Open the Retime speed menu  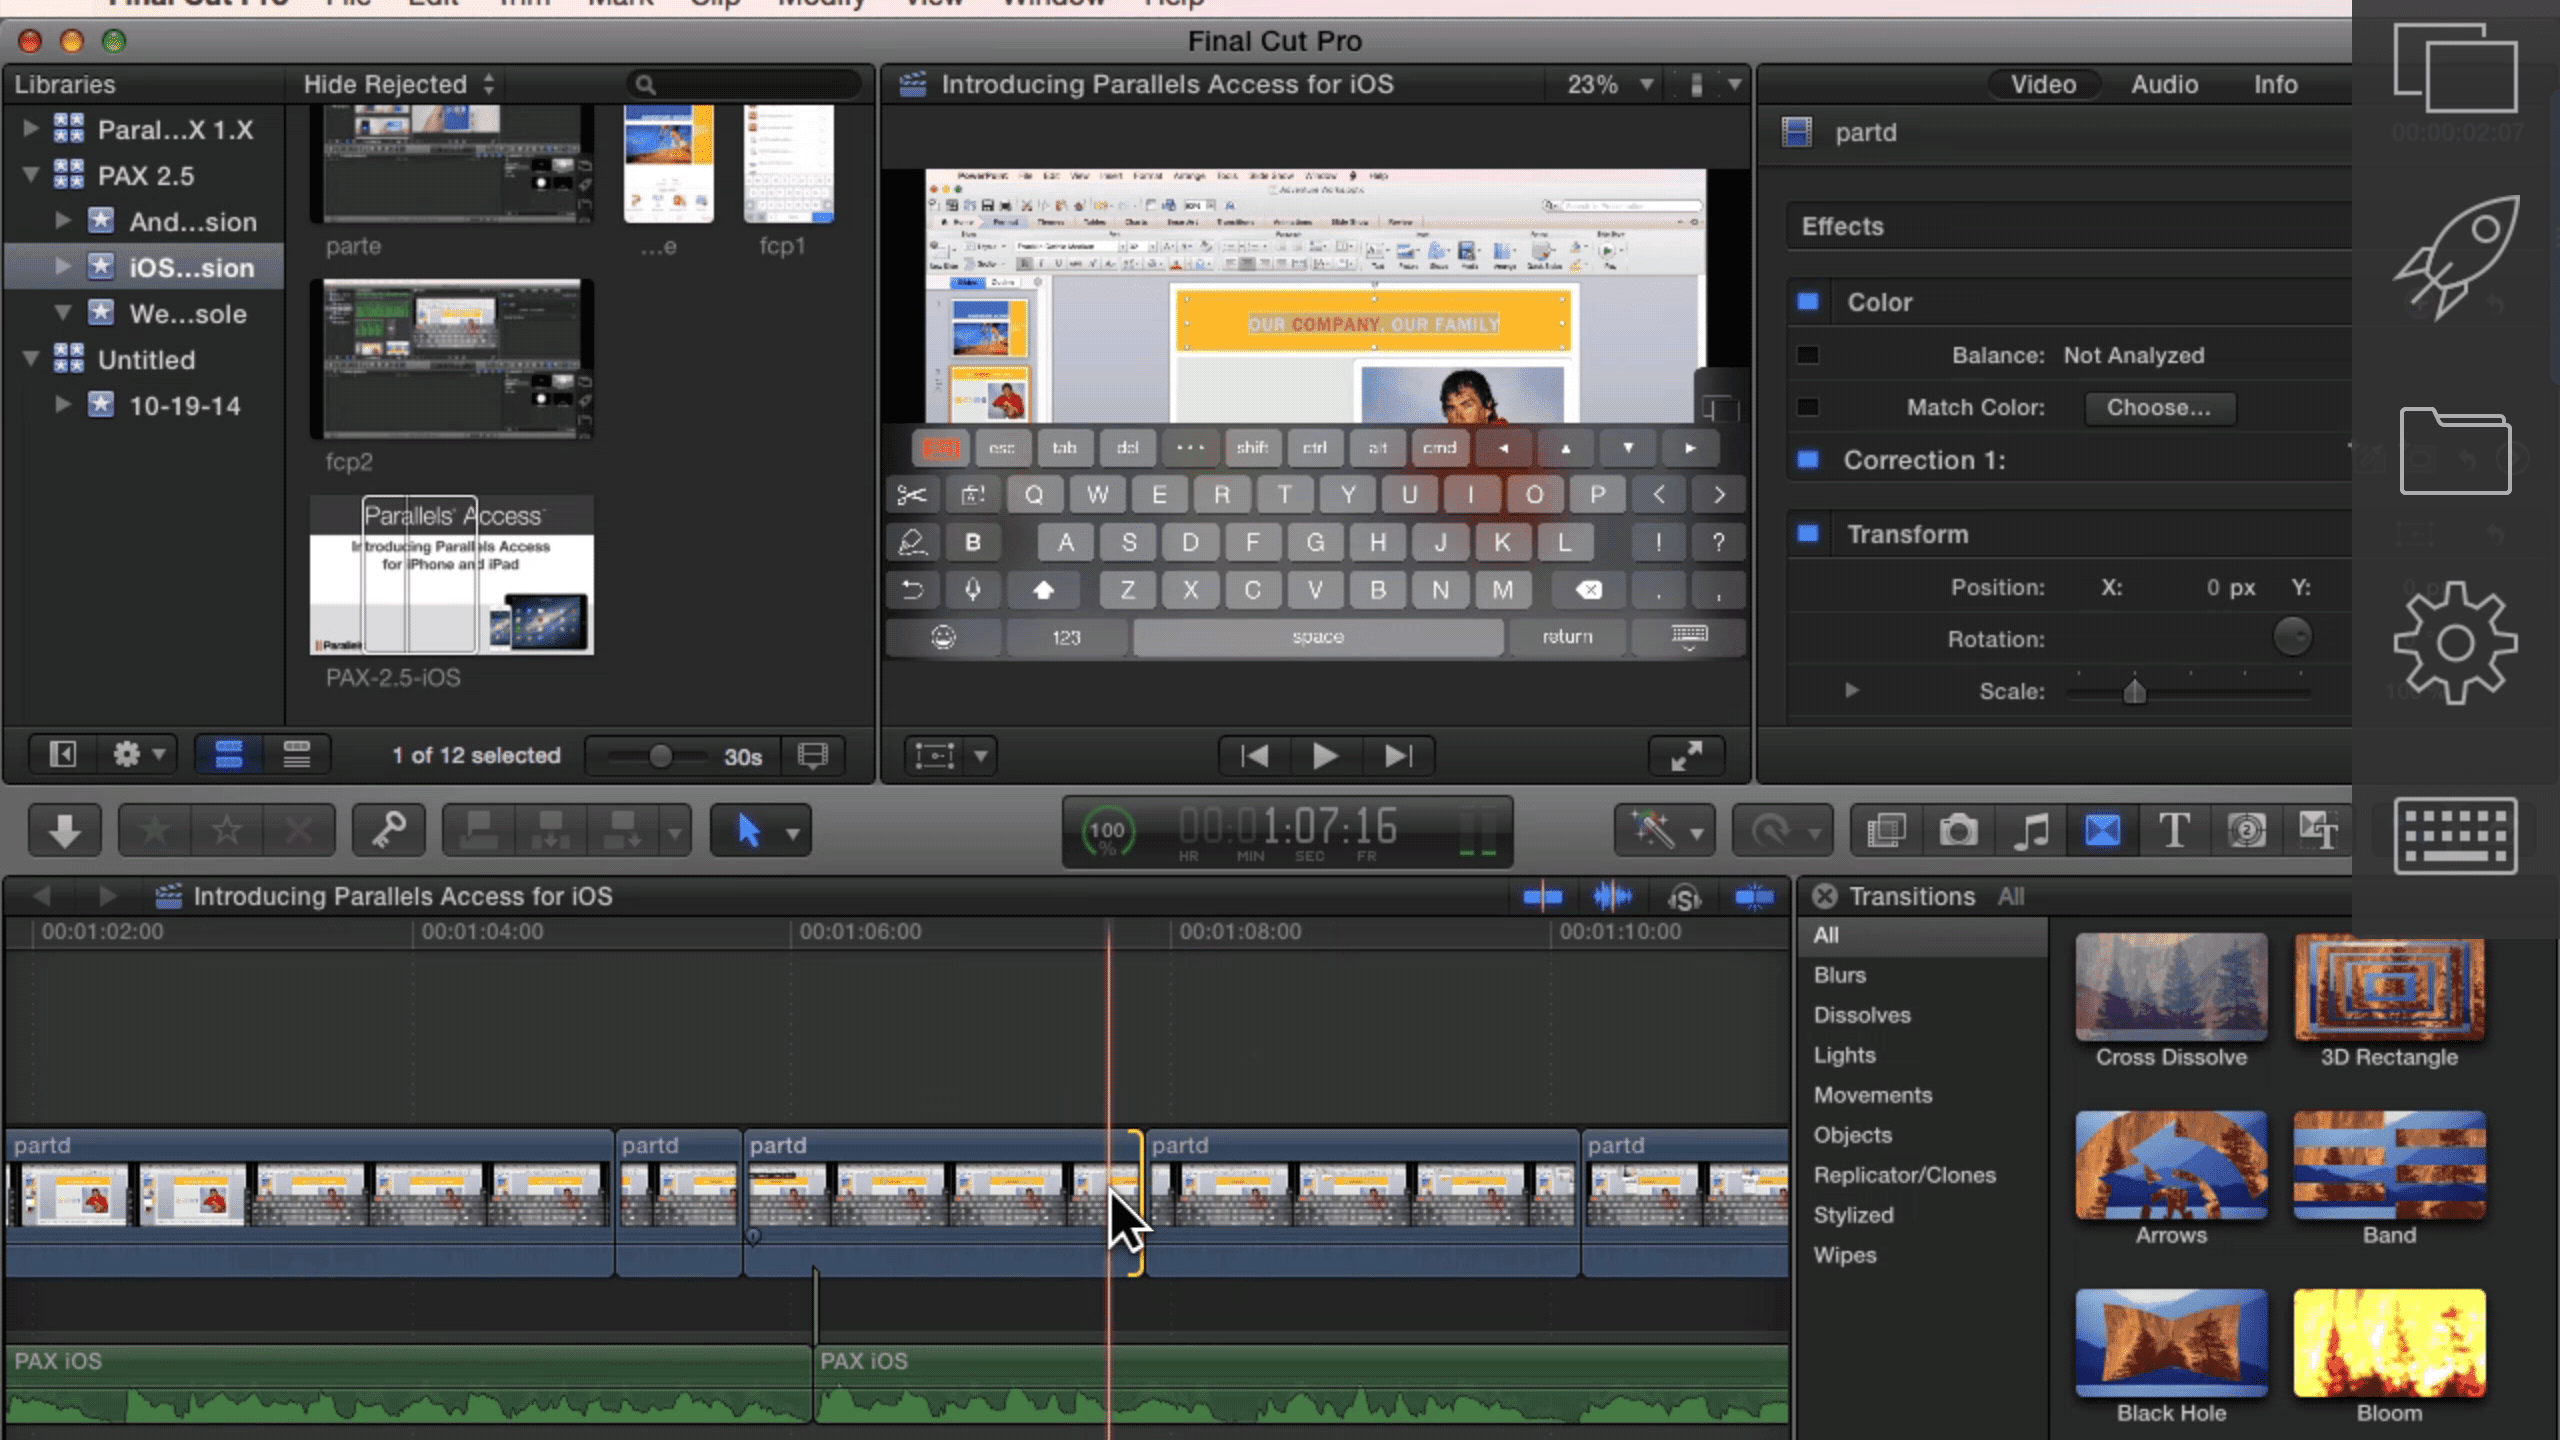click(x=1782, y=830)
